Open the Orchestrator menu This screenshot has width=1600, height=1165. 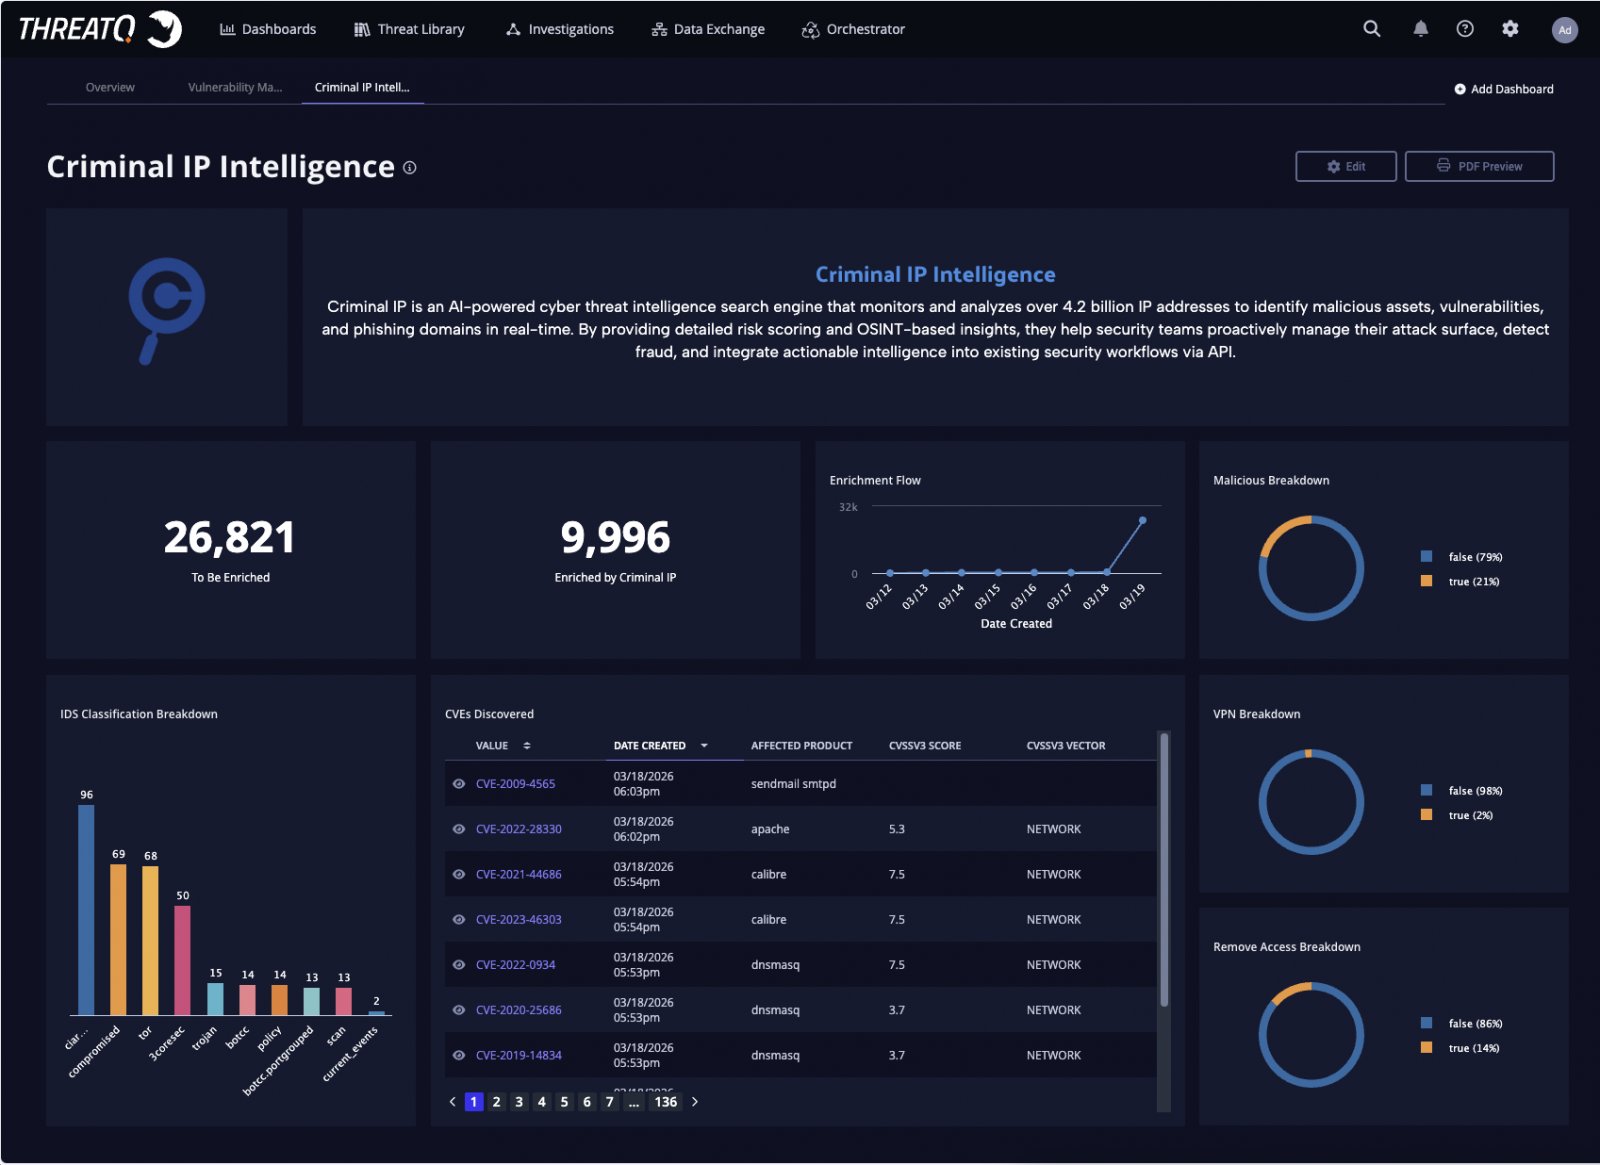click(853, 29)
